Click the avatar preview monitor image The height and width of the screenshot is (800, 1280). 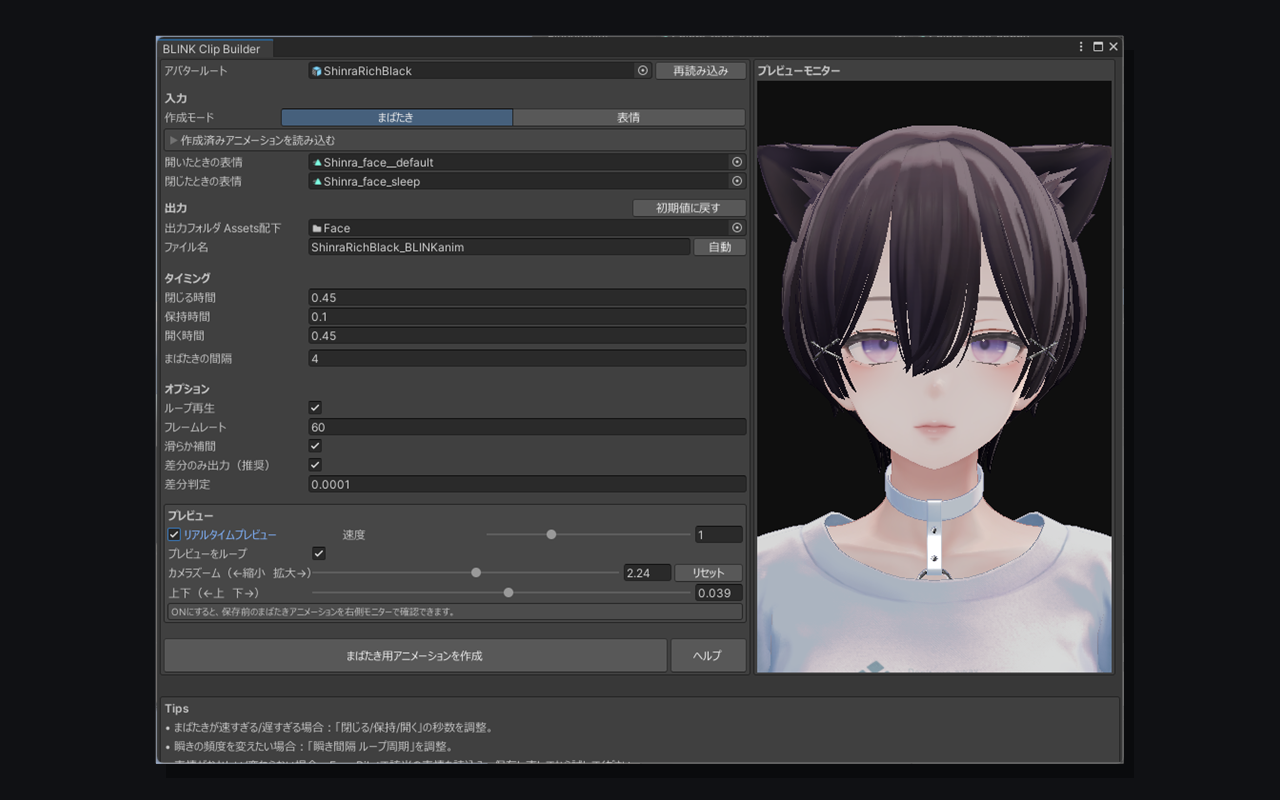934,377
